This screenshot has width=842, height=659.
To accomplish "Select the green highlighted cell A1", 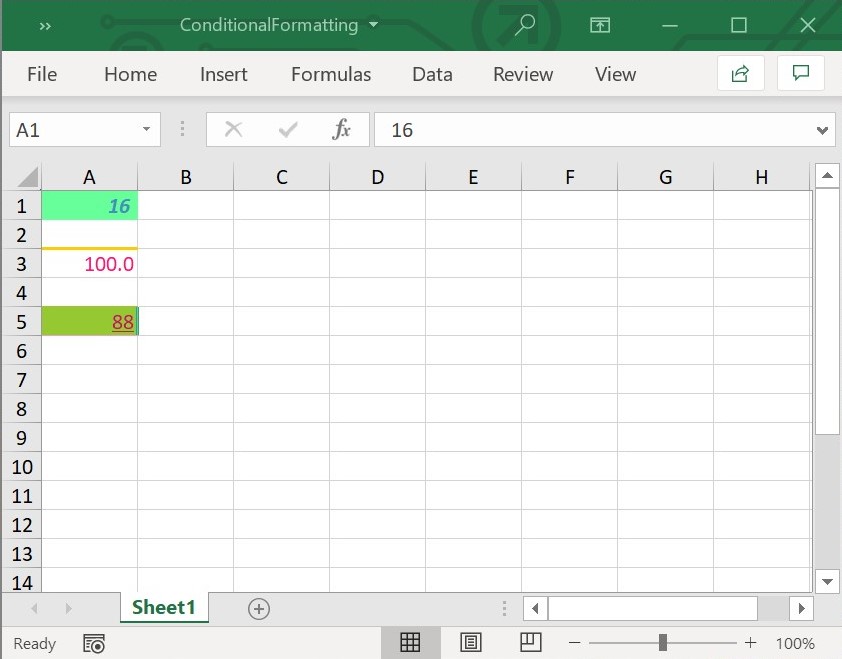I will (89, 205).
